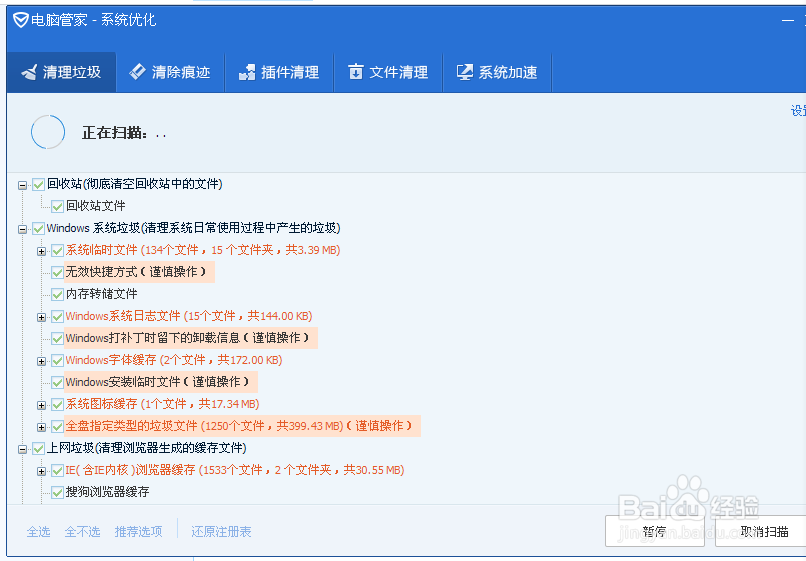
Task: Uncheck the 回收站 group checkbox
Action: click(39, 185)
